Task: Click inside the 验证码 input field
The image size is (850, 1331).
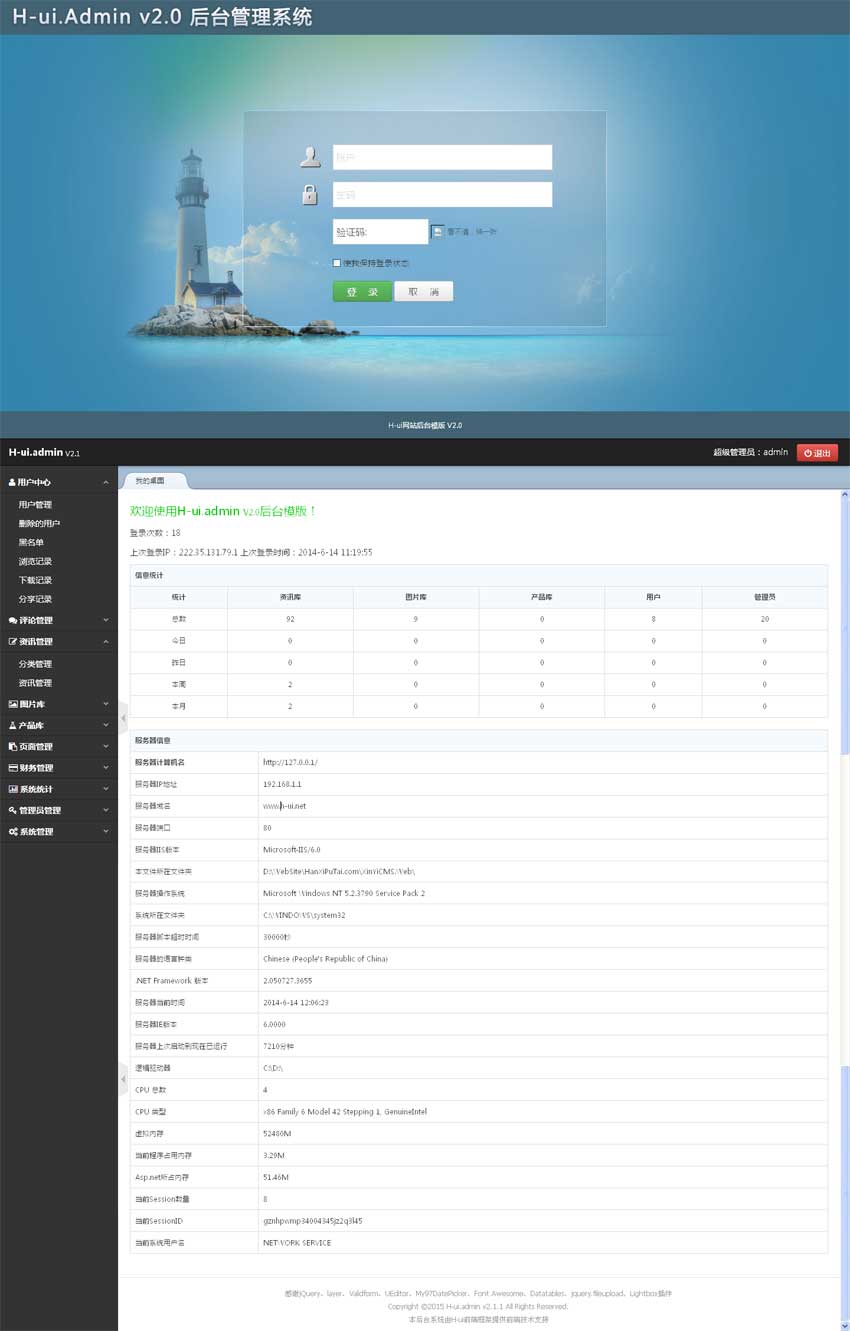Action: (x=380, y=231)
